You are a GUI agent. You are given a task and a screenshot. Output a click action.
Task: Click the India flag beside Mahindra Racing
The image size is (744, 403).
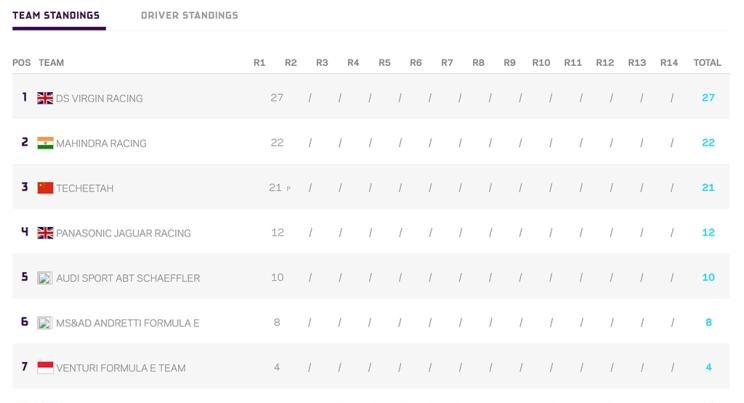click(45, 143)
